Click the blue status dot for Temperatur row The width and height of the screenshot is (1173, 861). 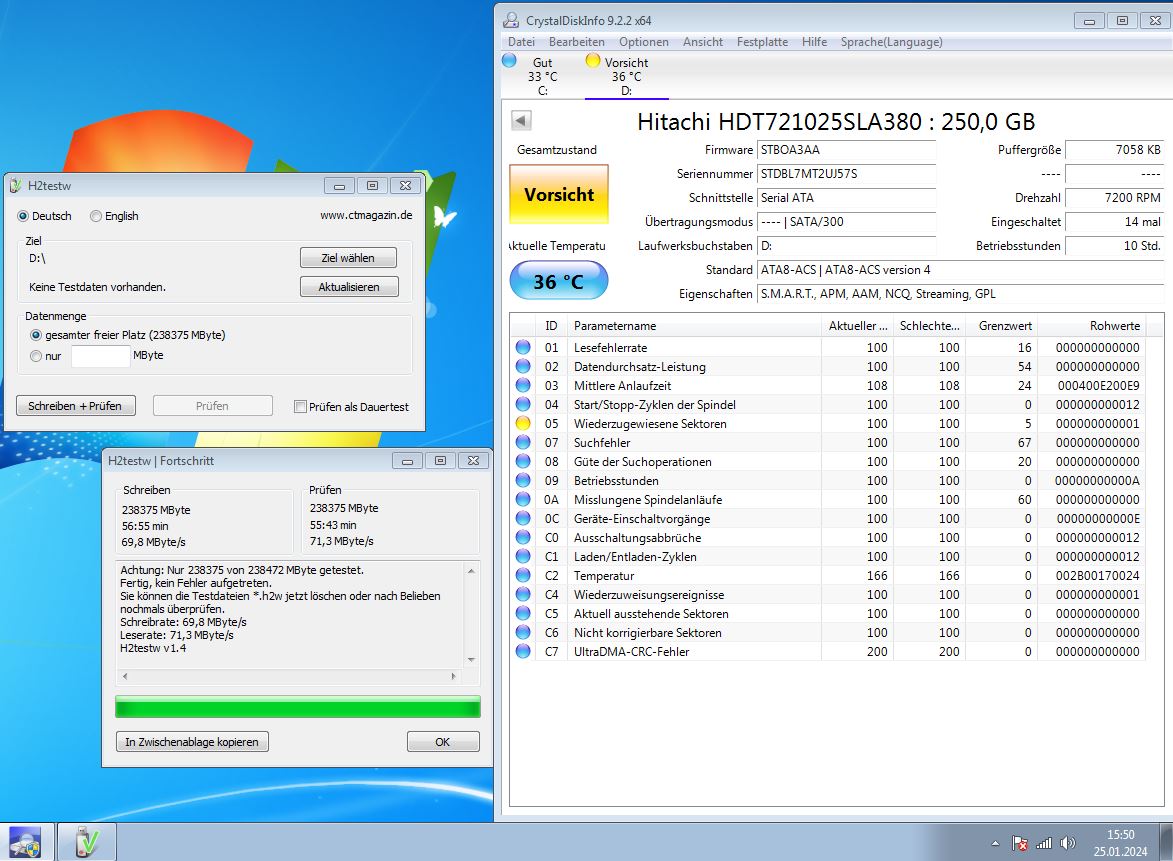pyautogui.click(x=523, y=575)
